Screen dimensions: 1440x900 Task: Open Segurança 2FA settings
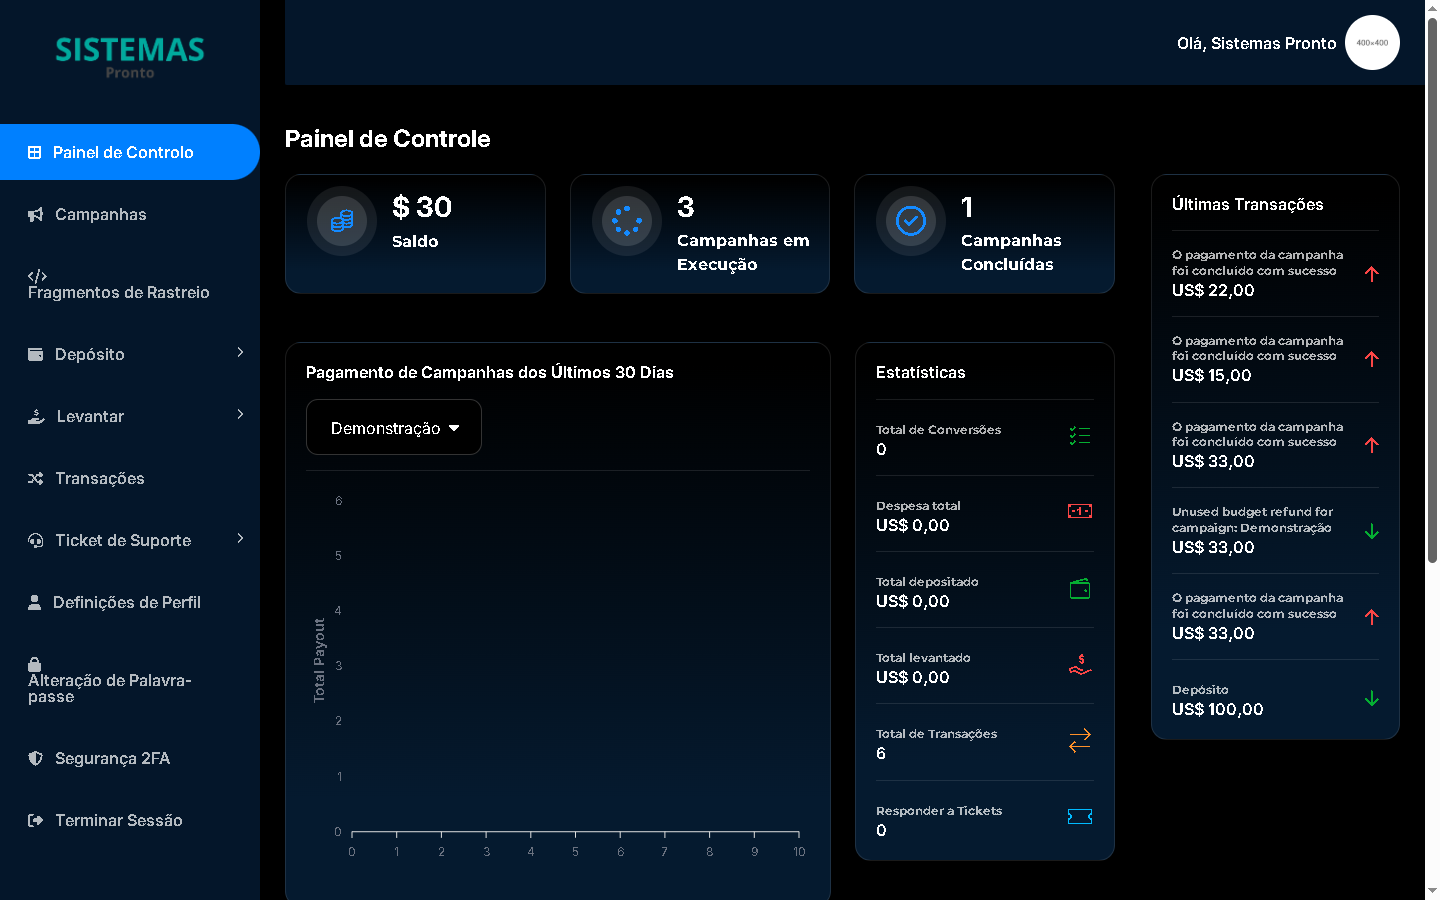(112, 759)
